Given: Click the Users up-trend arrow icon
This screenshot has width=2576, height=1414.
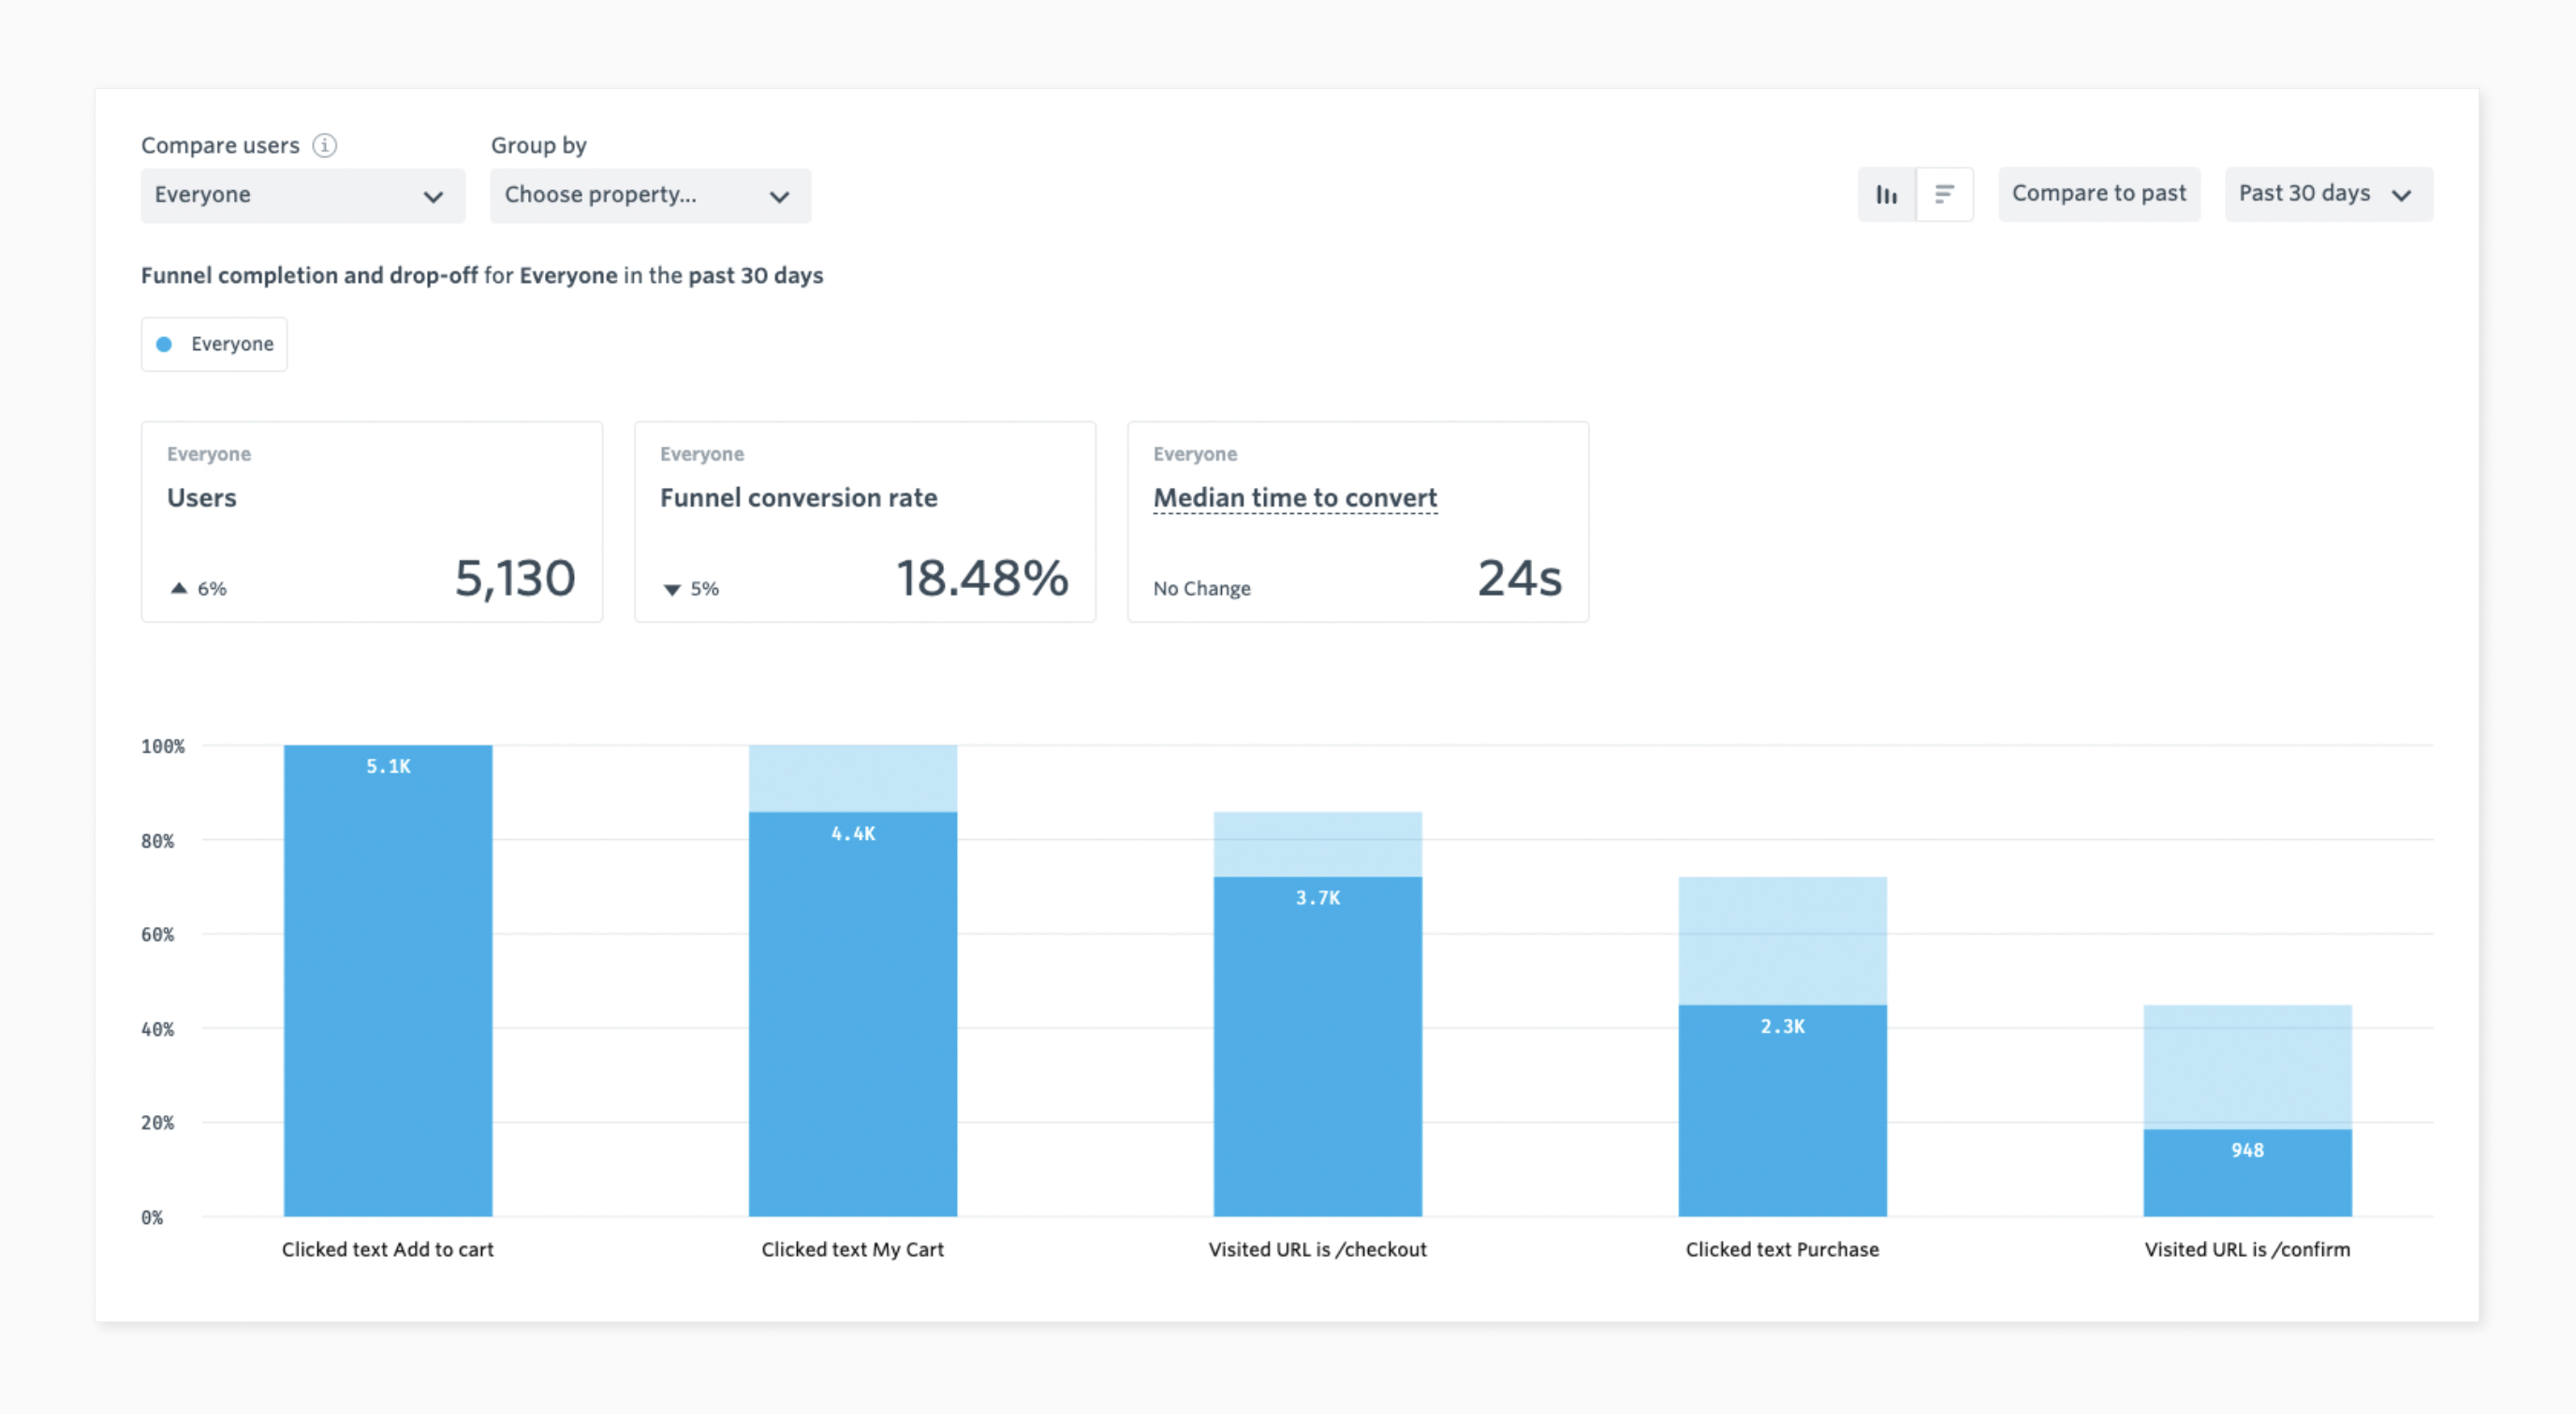Looking at the screenshot, I should [179, 588].
